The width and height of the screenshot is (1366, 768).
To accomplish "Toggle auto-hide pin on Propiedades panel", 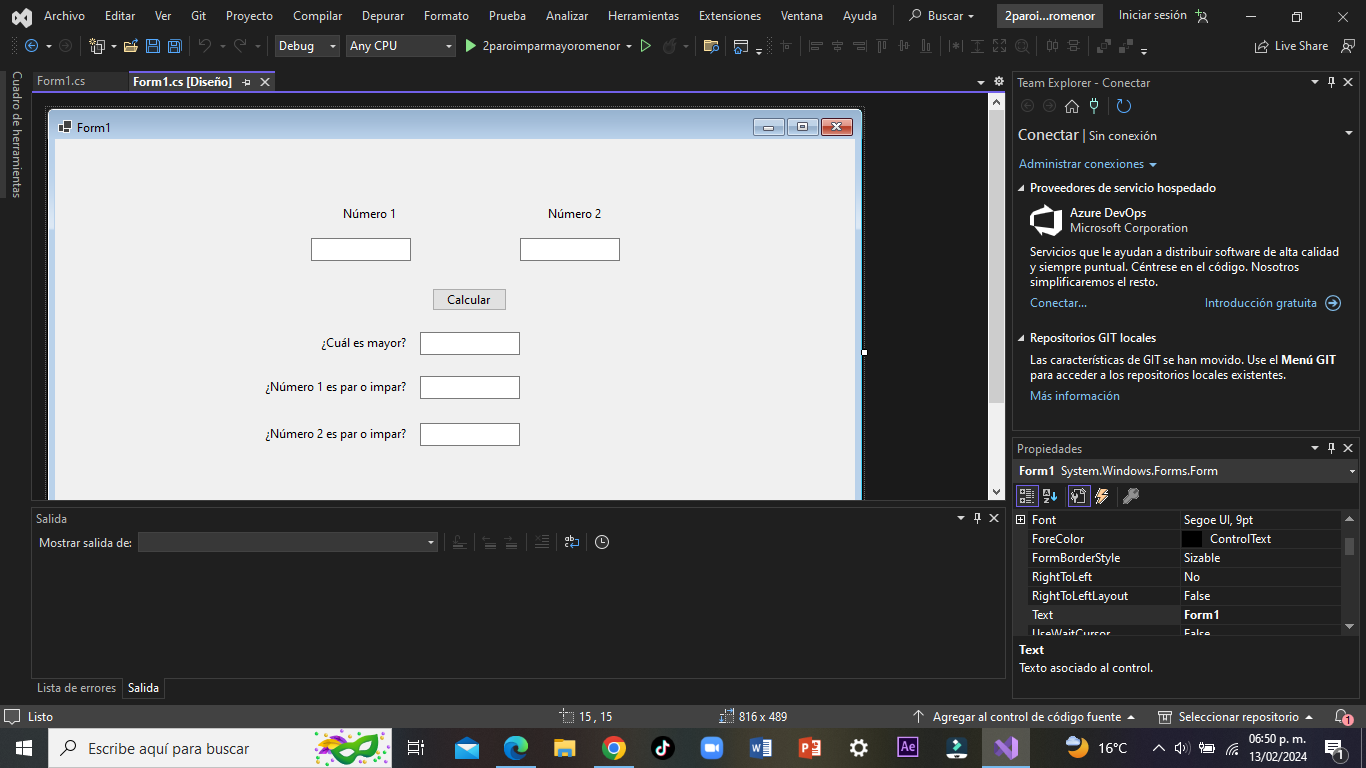I will (1331, 448).
